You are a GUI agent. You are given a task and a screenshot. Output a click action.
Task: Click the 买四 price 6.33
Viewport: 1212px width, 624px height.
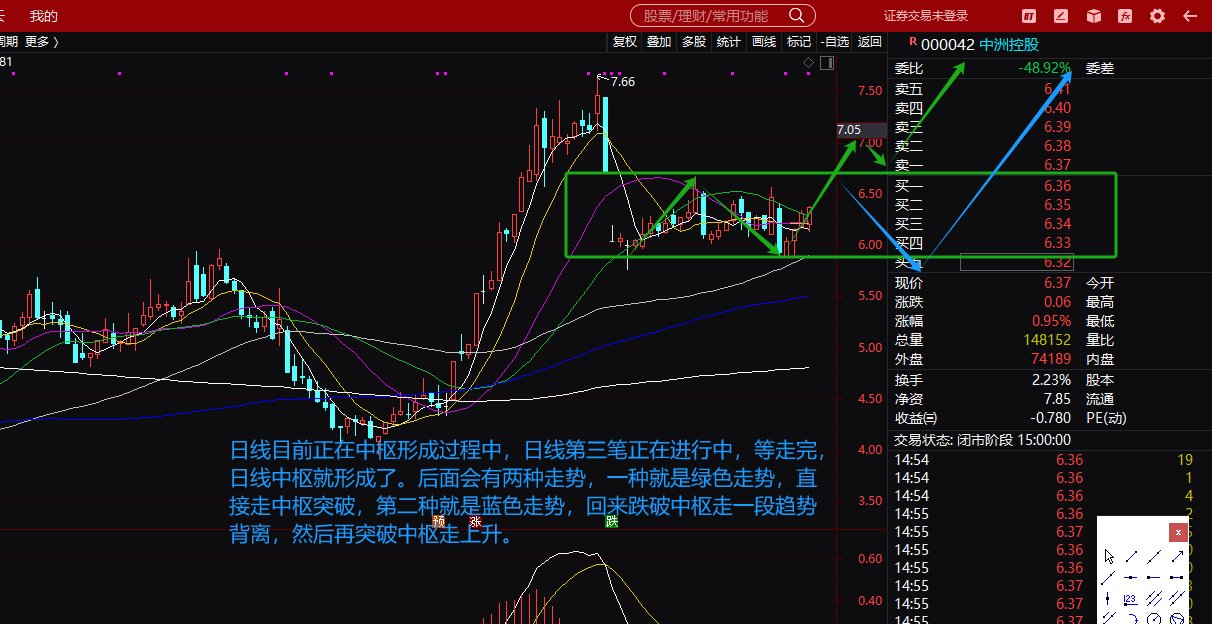tap(1057, 243)
